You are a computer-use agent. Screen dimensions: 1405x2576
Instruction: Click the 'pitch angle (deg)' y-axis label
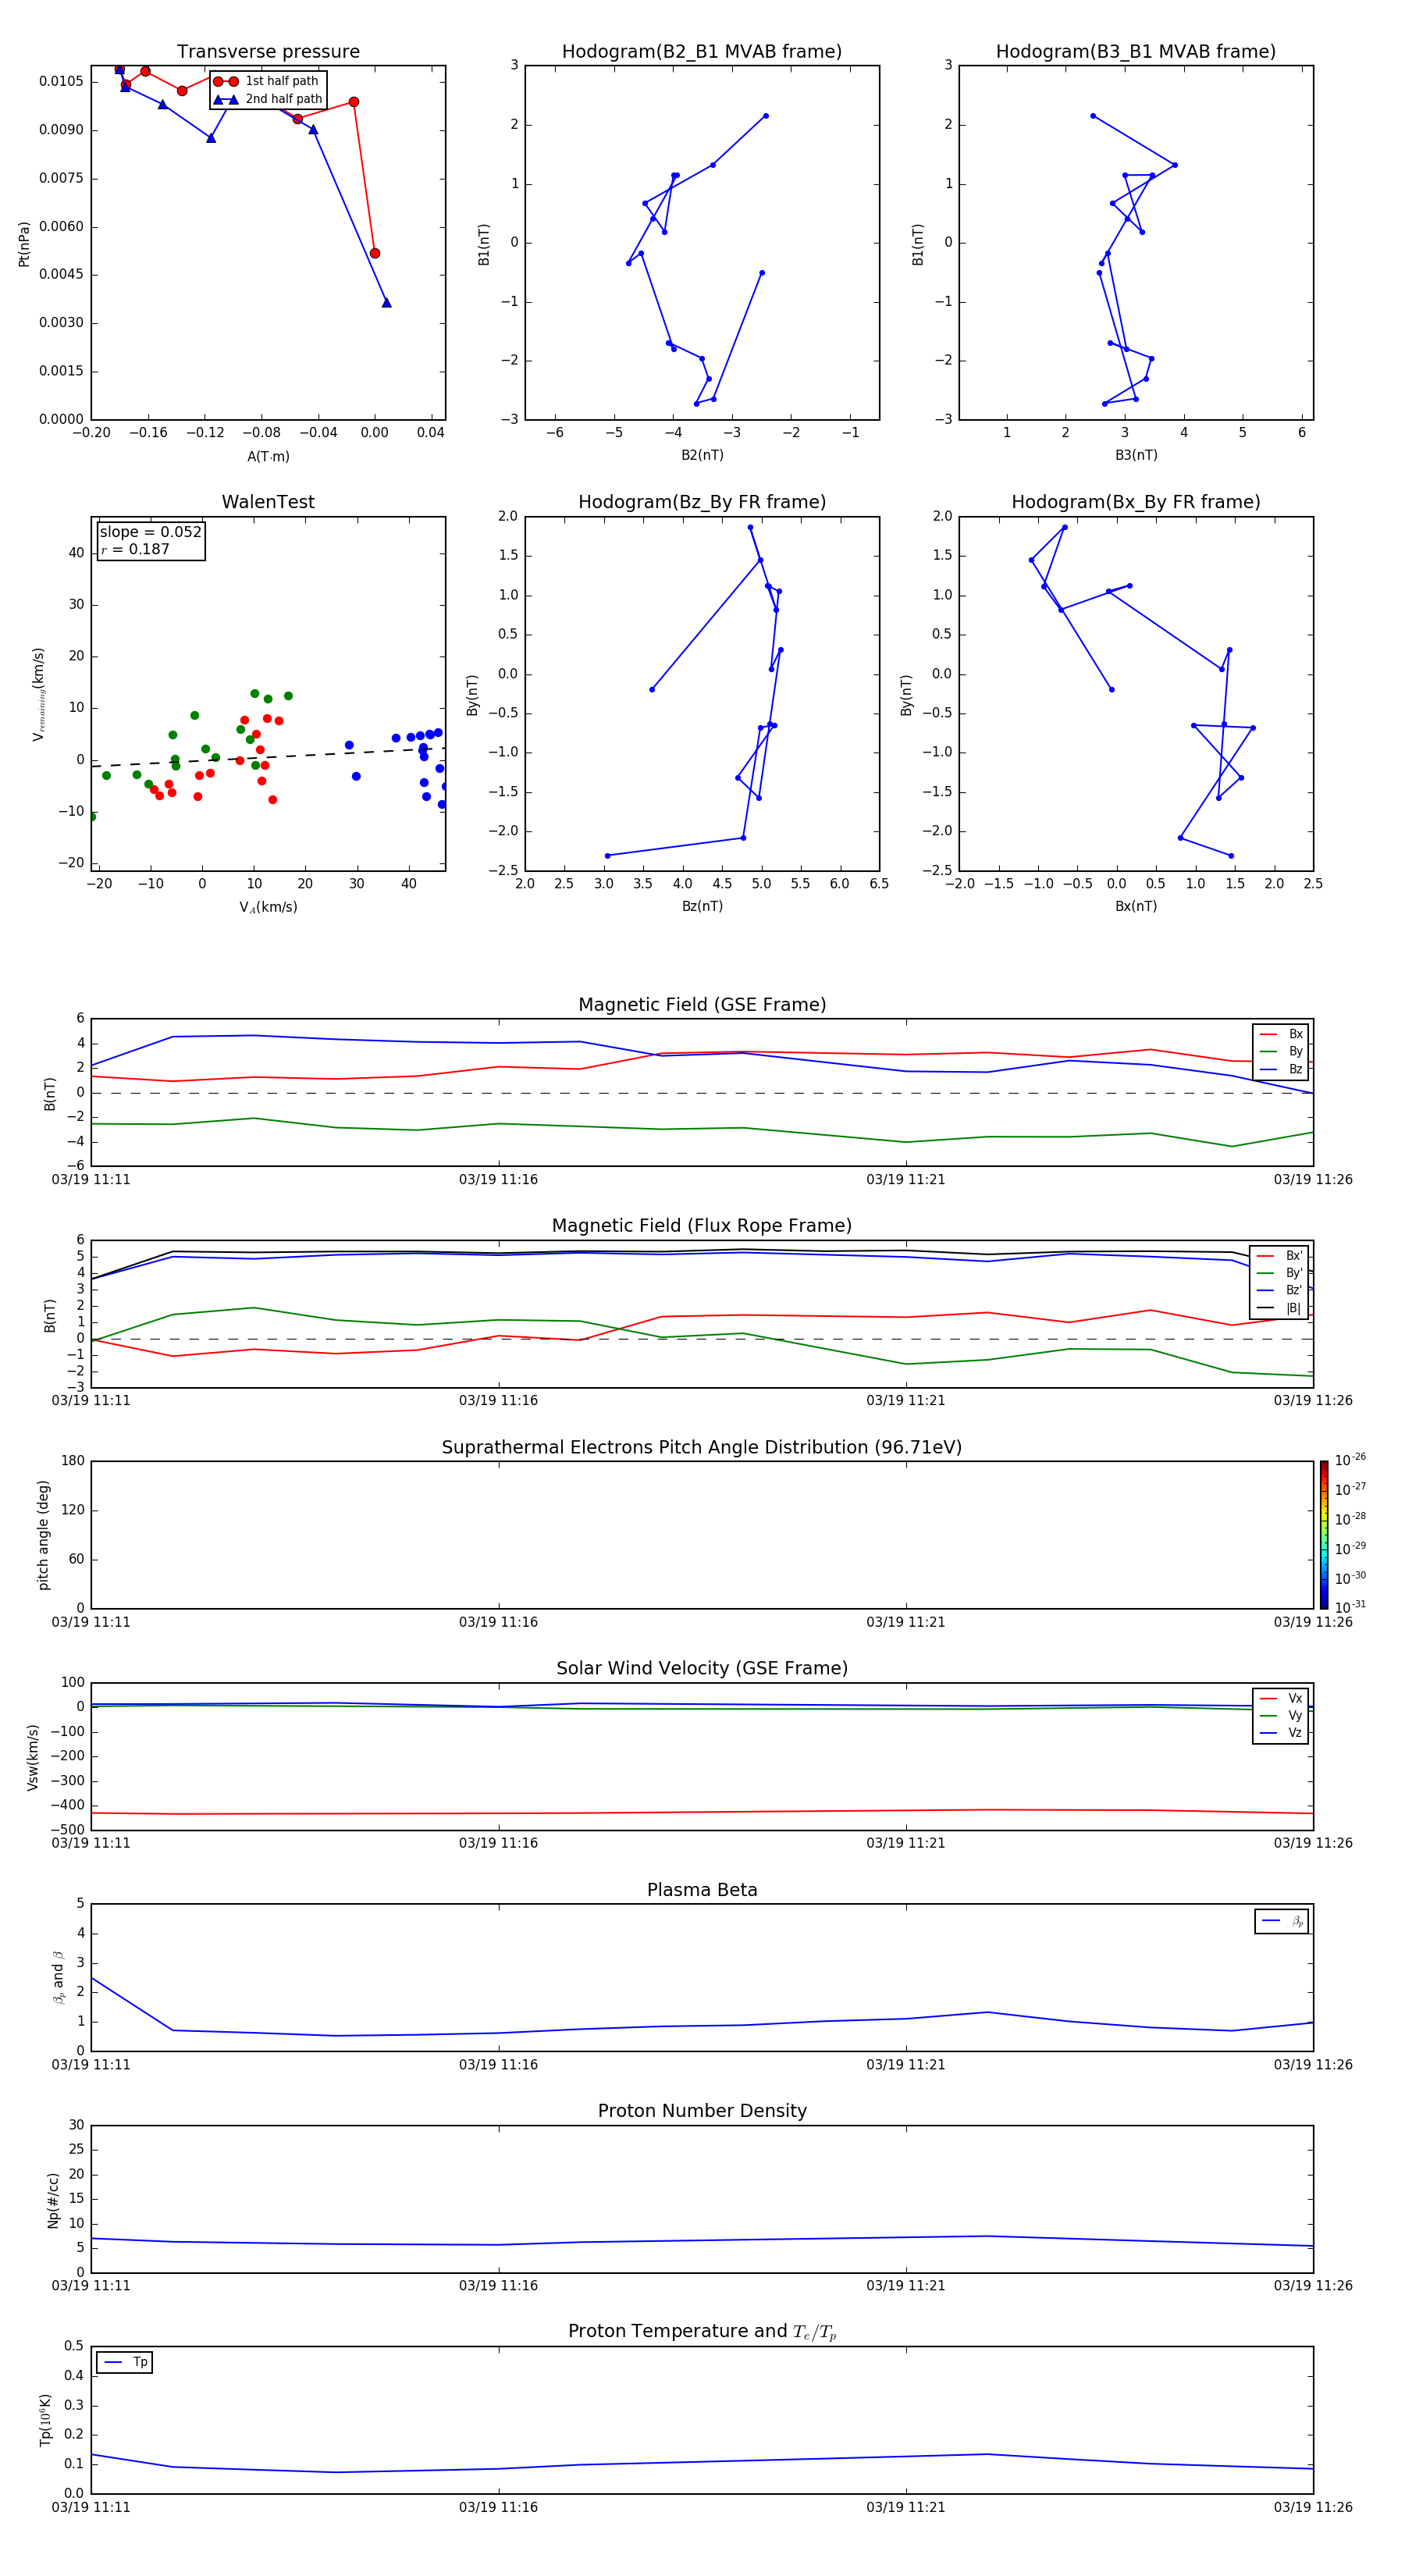[x=43, y=1534]
